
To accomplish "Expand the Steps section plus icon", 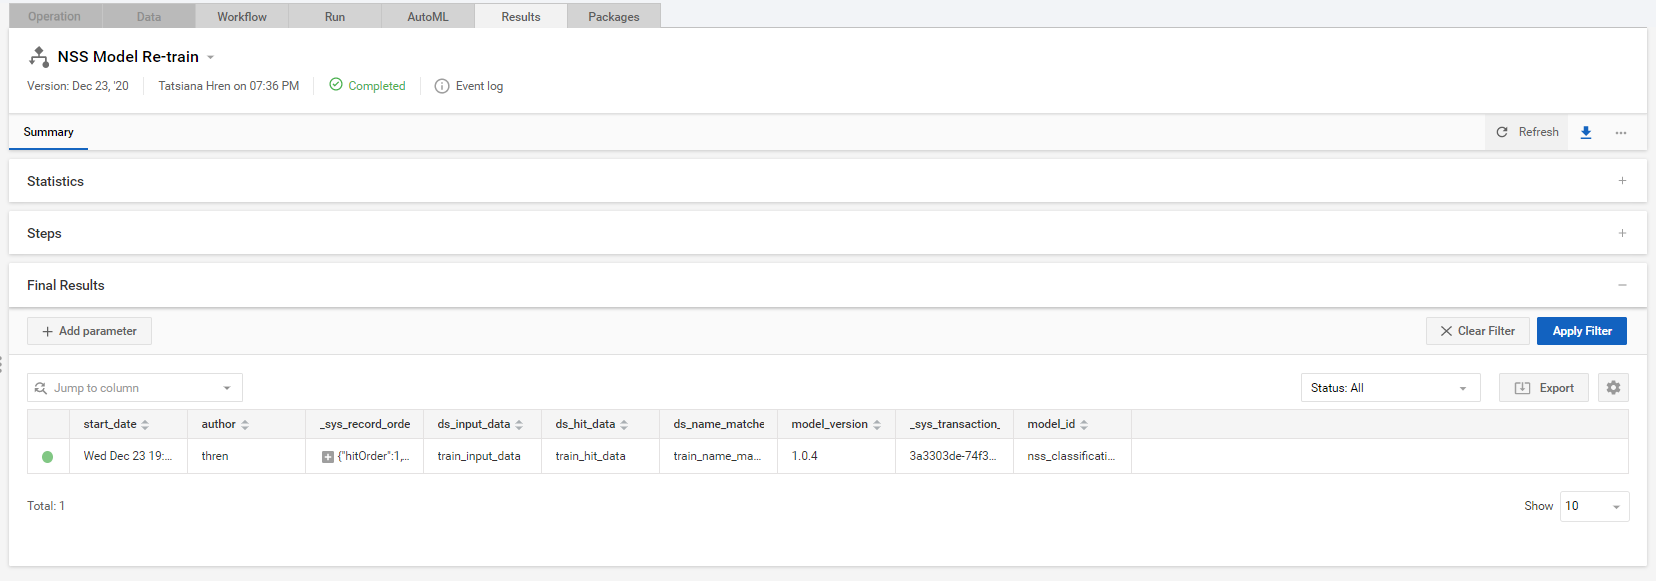I will point(1622,233).
